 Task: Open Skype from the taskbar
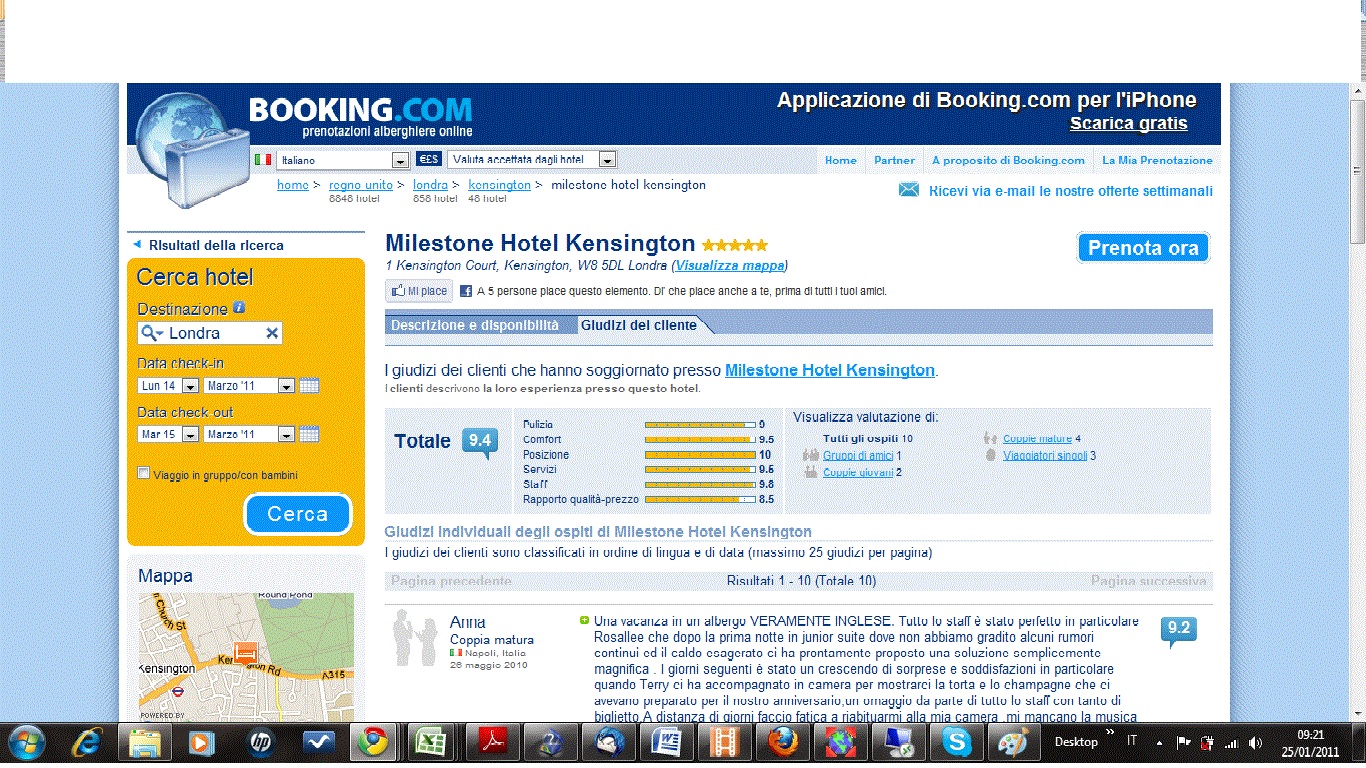956,743
